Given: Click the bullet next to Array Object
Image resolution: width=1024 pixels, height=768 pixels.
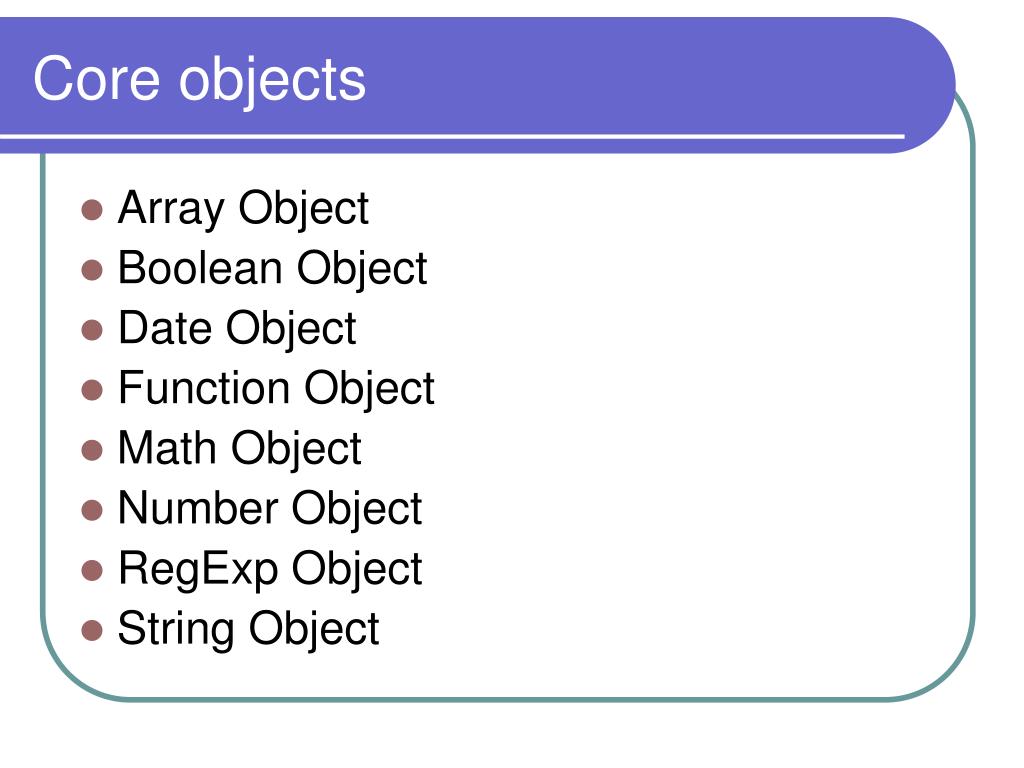Looking at the screenshot, I should (92, 210).
